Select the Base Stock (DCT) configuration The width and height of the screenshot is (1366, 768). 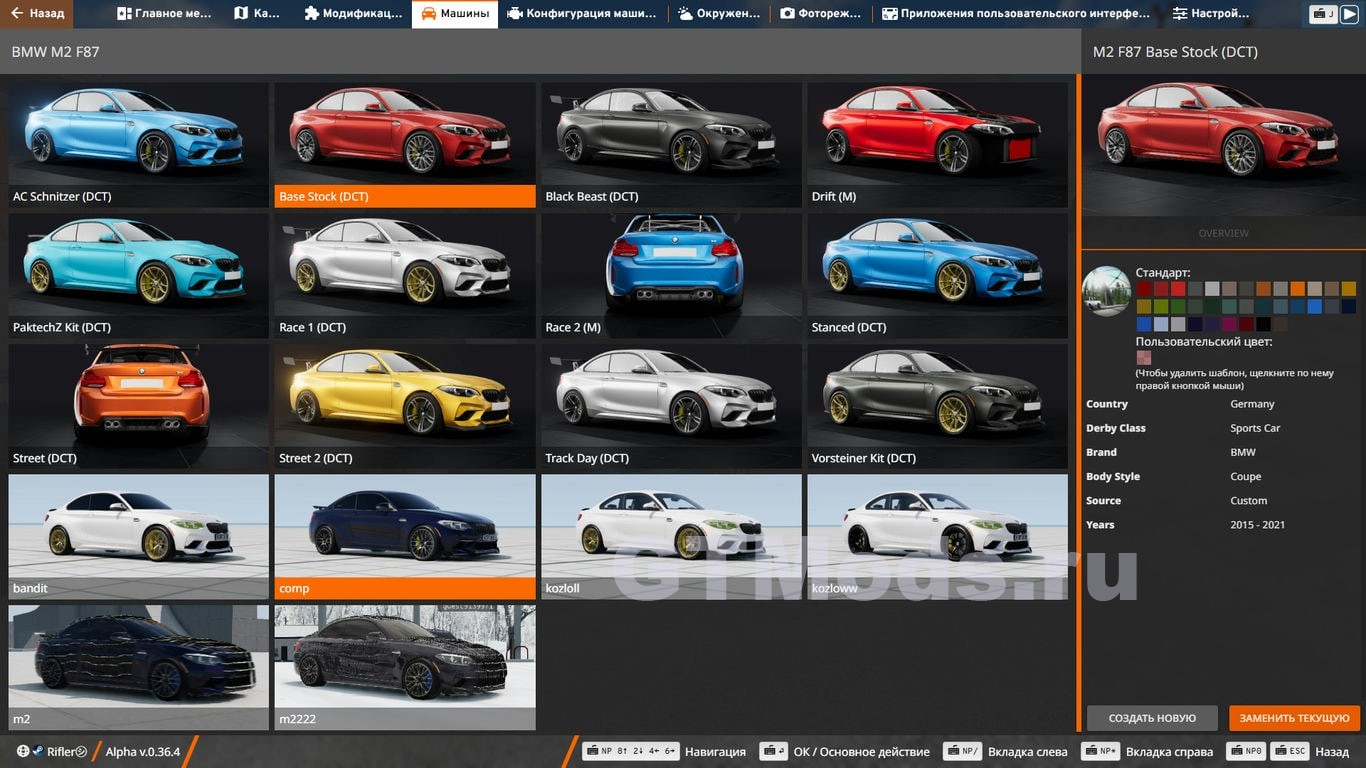click(x=405, y=145)
